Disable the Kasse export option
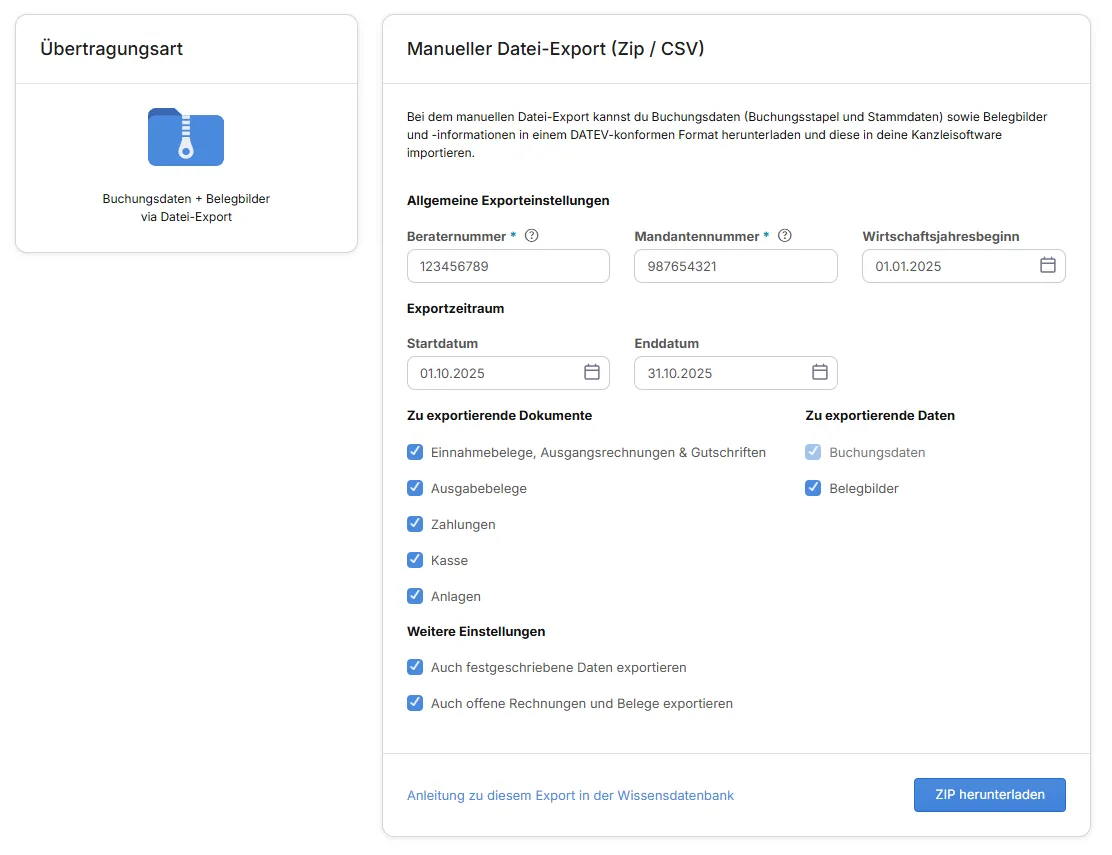This screenshot has height=855, width=1112. click(415, 560)
